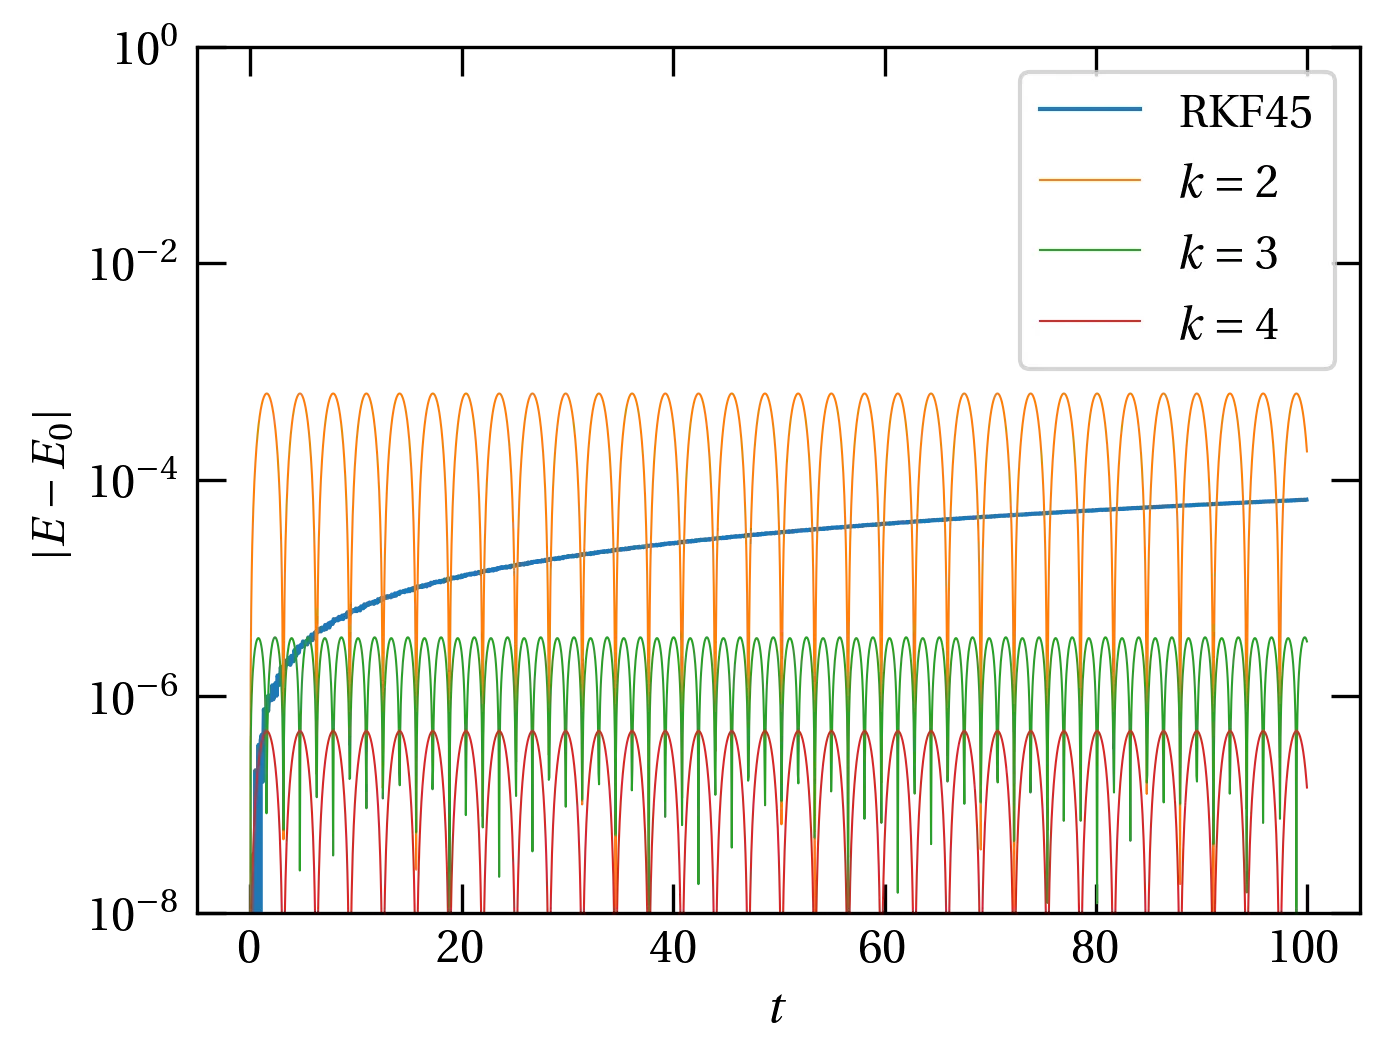Select the k = 2 legend text

pyautogui.click(x=1228, y=182)
